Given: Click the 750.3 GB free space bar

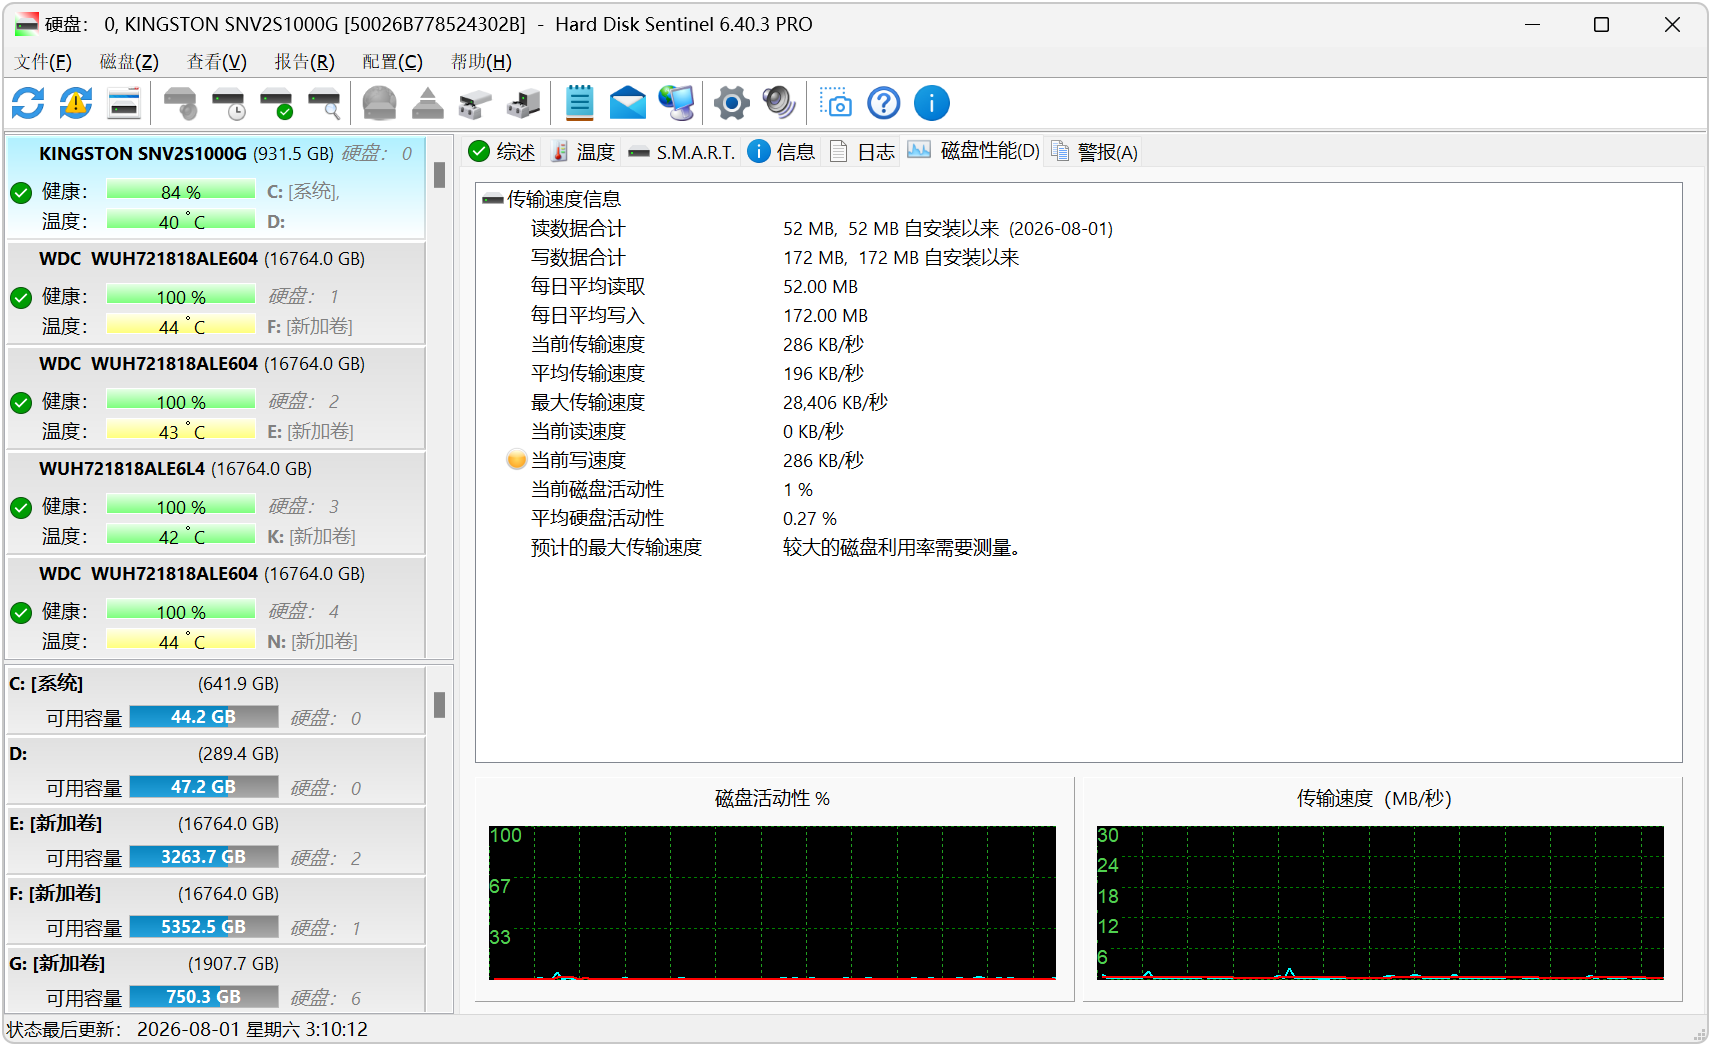Looking at the screenshot, I should (204, 997).
